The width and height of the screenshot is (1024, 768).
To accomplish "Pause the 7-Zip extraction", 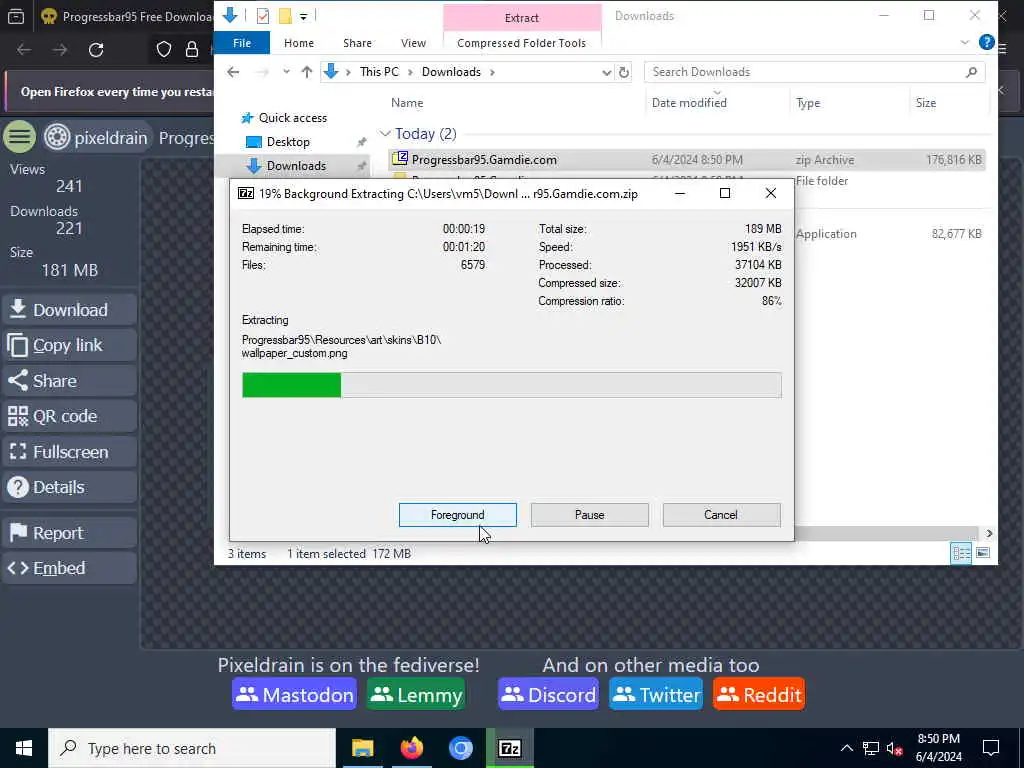I will (589, 515).
